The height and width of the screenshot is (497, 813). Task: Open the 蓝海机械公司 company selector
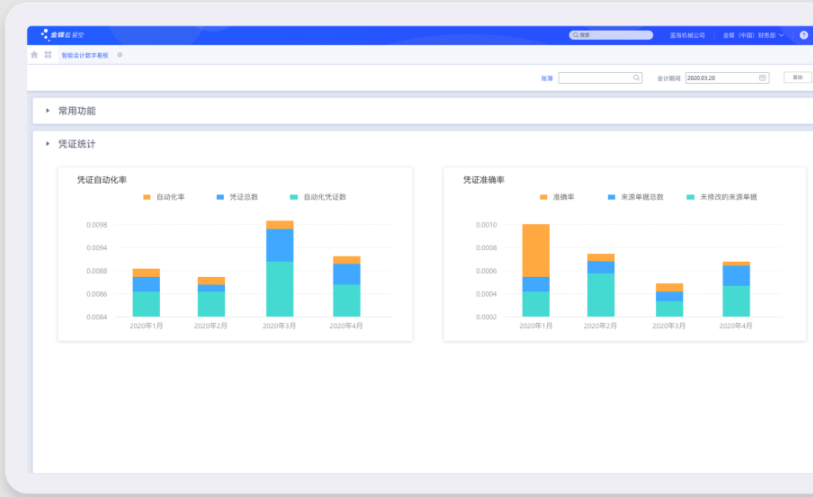(x=687, y=35)
